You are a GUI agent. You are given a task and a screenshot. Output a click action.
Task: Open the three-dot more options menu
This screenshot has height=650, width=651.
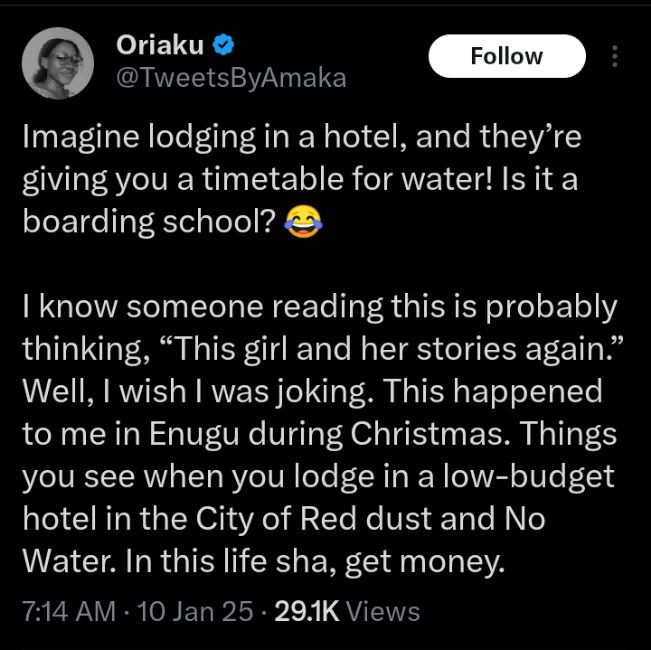(616, 57)
